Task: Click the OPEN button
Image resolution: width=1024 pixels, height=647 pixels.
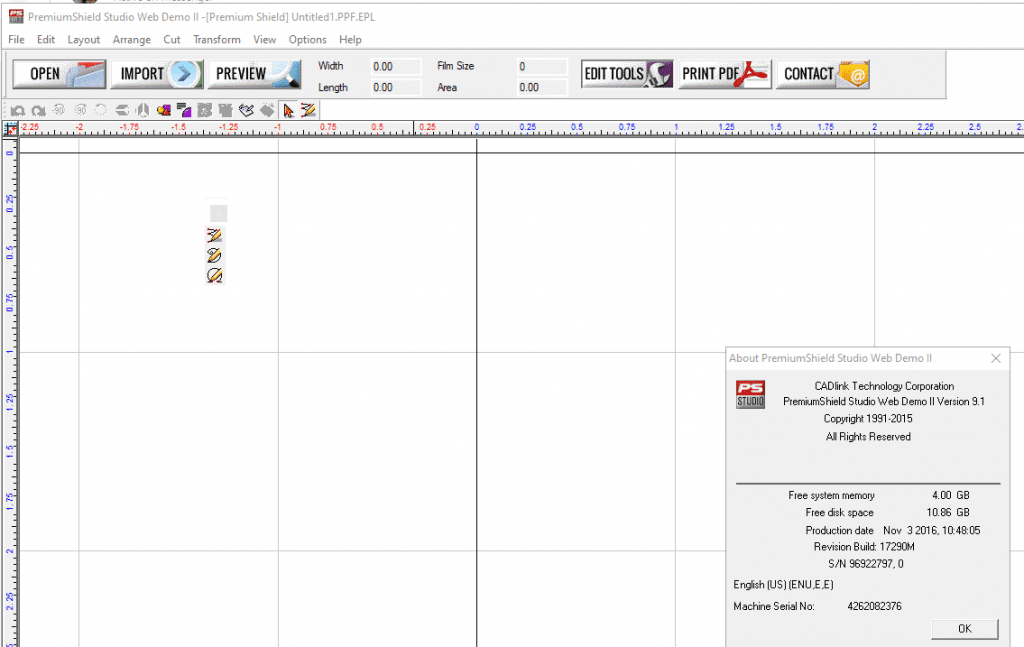Action: point(59,74)
